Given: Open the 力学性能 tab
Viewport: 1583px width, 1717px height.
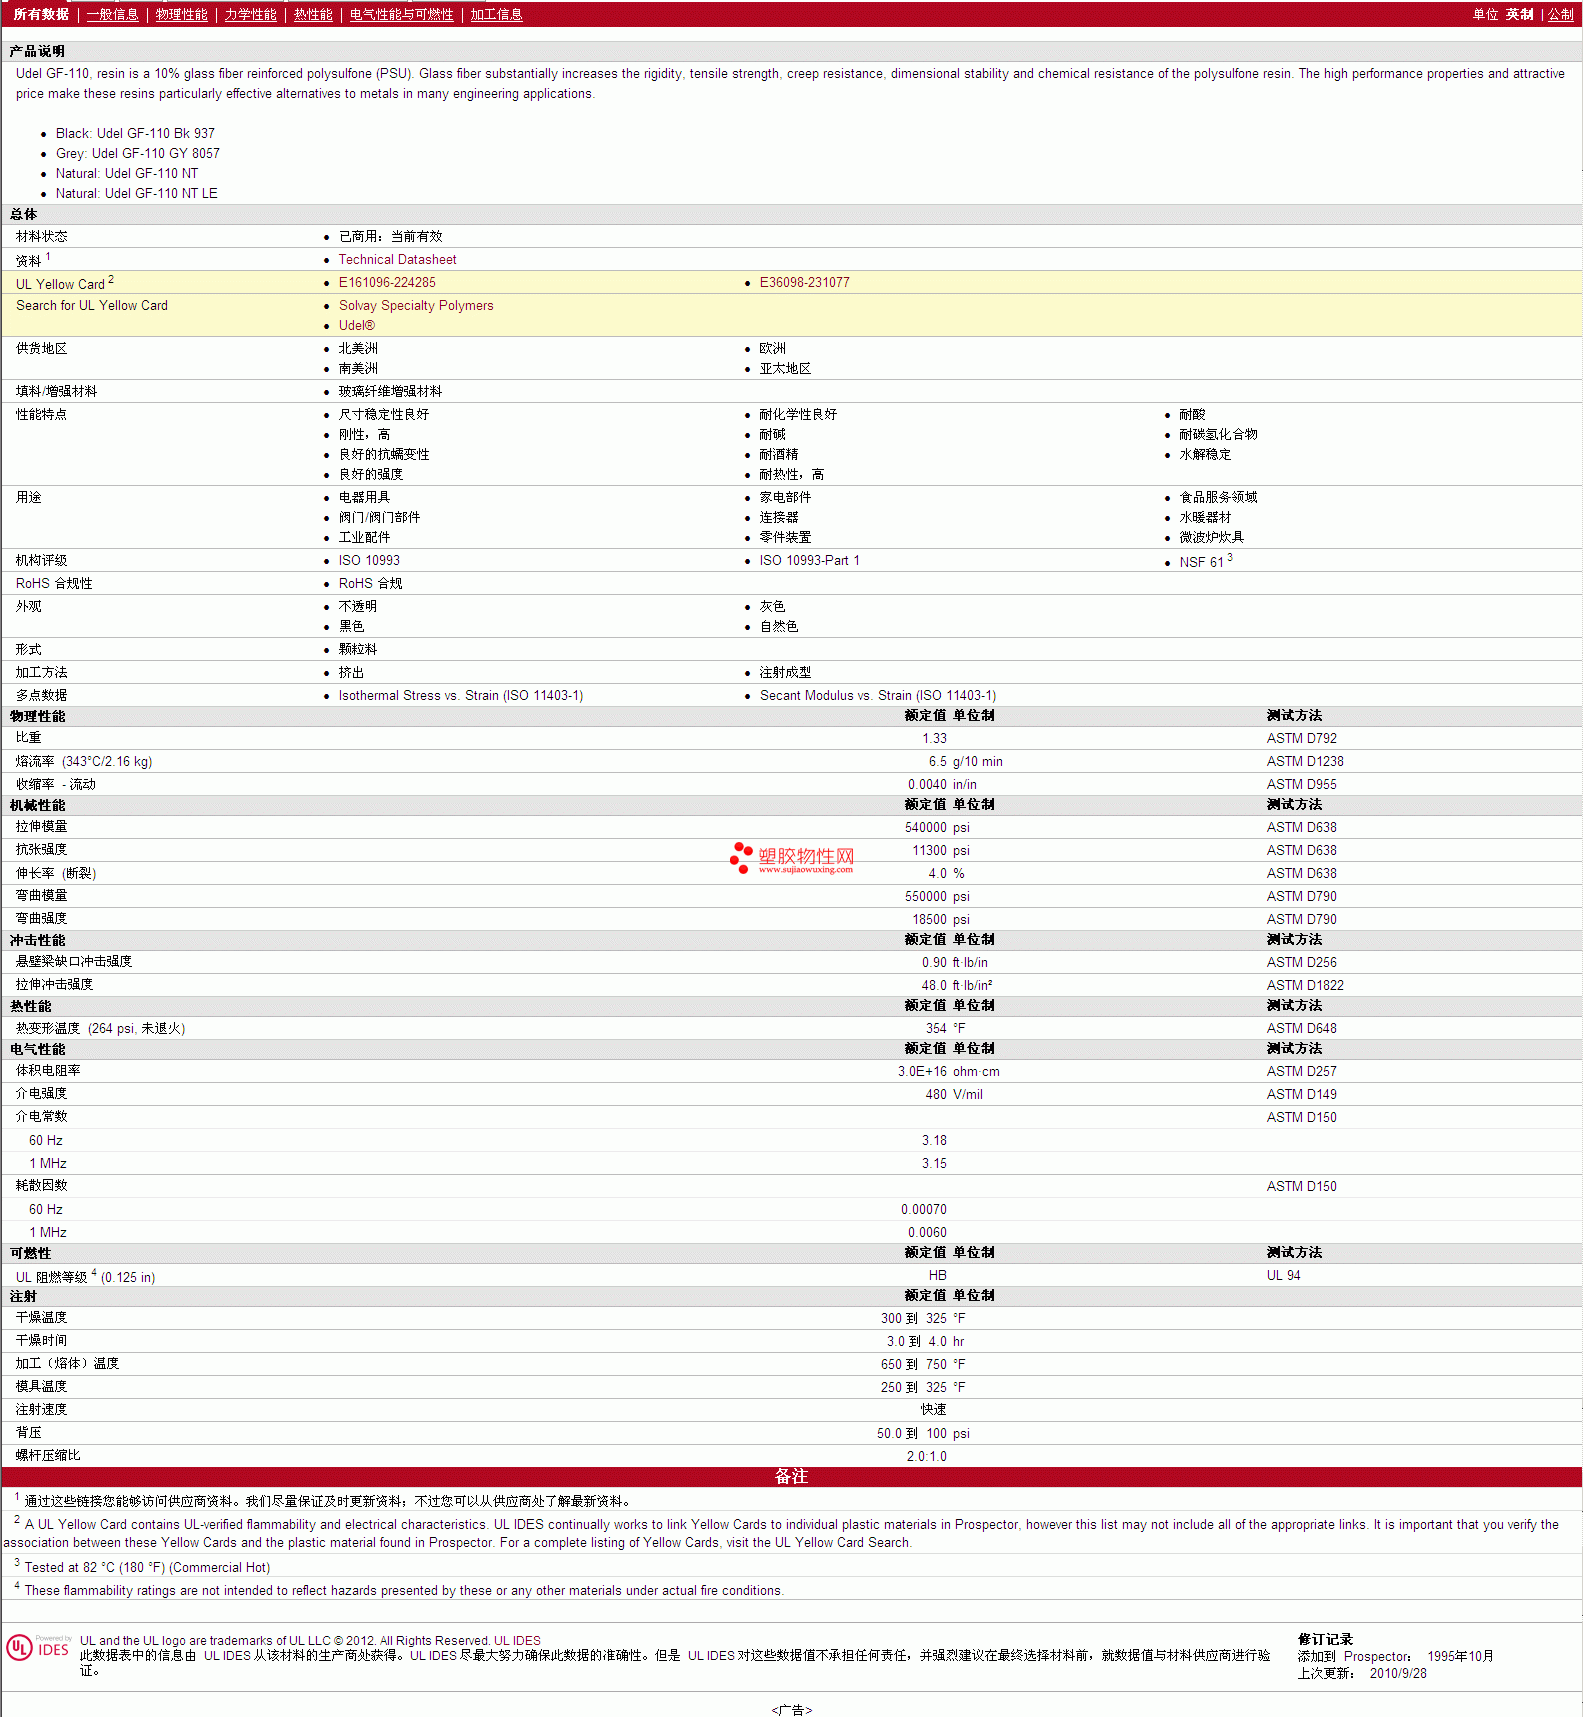Looking at the screenshot, I should click(x=250, y=14).
